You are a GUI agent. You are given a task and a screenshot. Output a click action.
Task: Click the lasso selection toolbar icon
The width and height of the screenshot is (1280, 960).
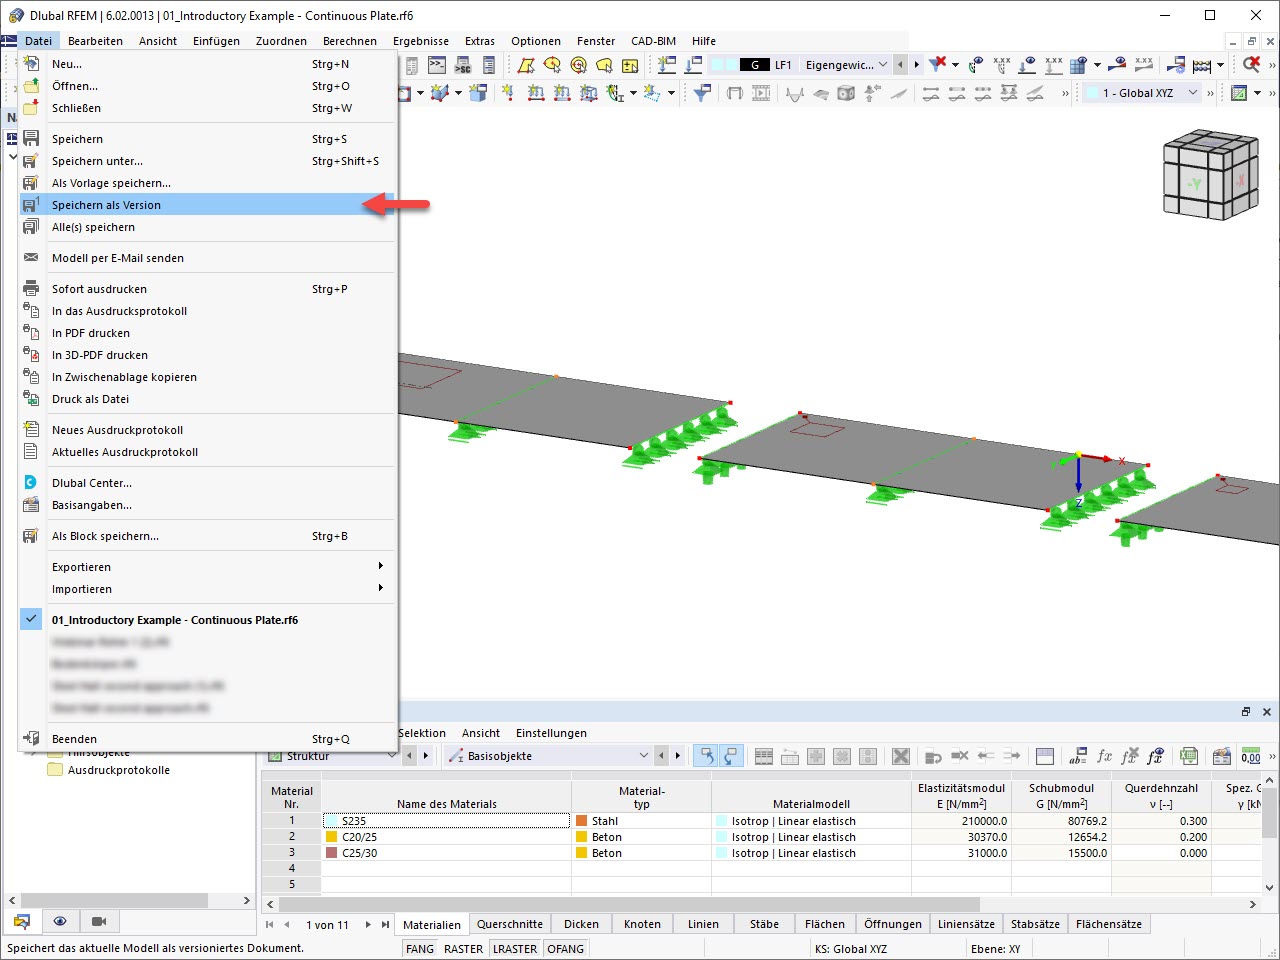[604, 65]
